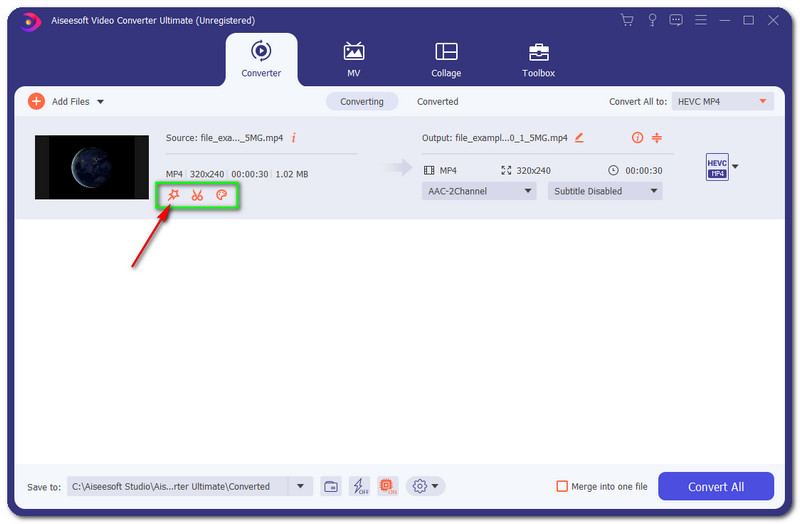Click the earth video thumbnail
This screenshot has height=524, width=800.
click(x=85, y=167)
